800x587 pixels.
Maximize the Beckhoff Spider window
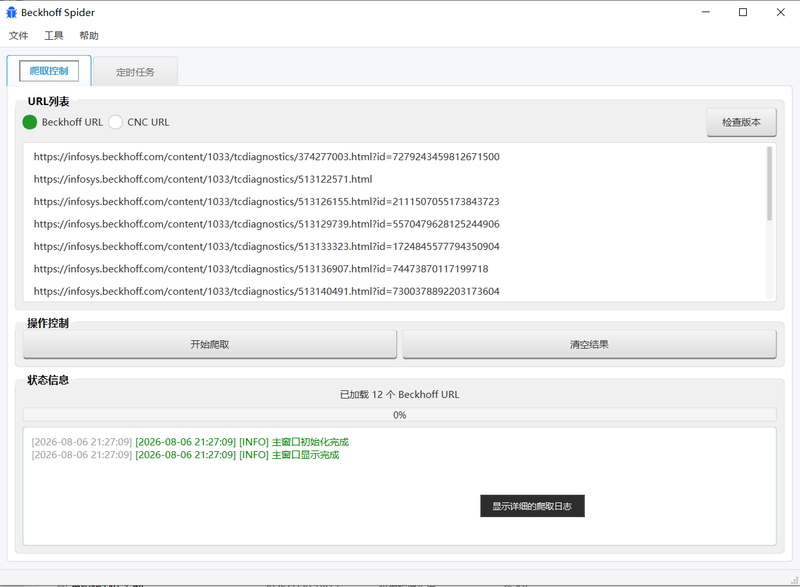click(743, 12)
